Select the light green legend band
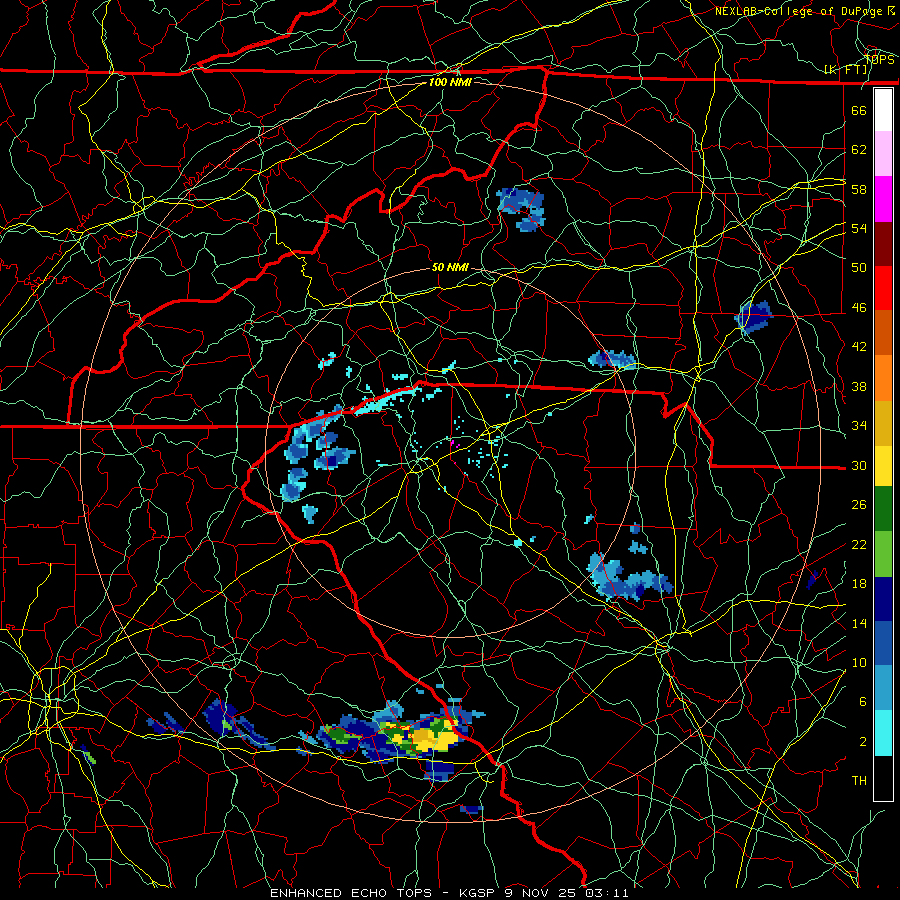The height and width of the screenshot is (900, 900). pyautogui.click(x=883, y=554)
